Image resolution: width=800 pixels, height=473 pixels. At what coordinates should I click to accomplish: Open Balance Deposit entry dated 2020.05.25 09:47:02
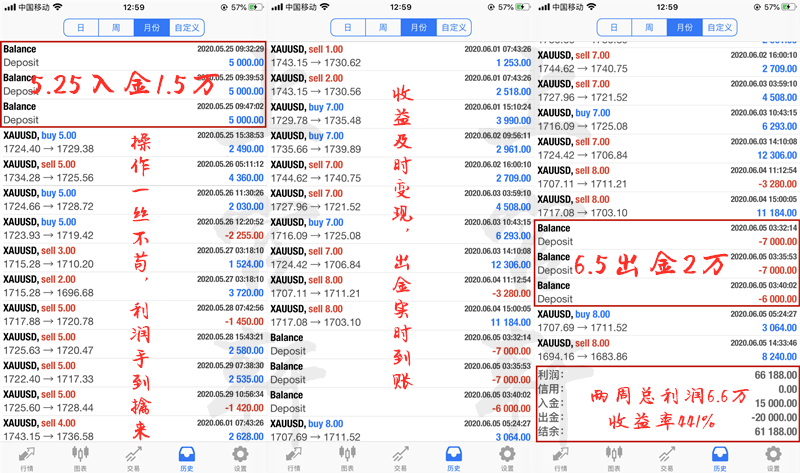(x=133, y=113)
